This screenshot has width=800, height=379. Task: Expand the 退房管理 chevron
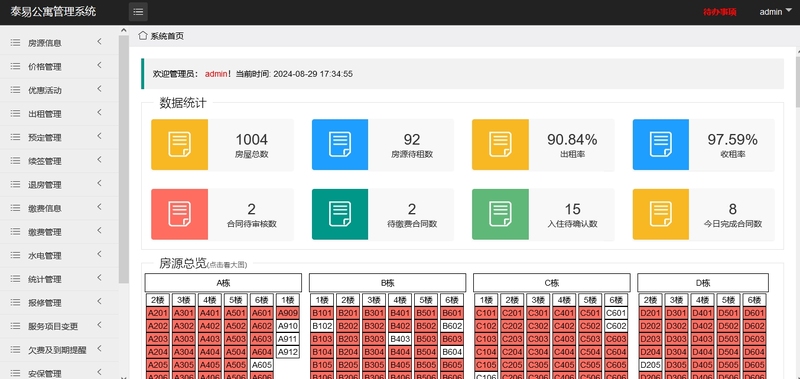coord(99,183)
